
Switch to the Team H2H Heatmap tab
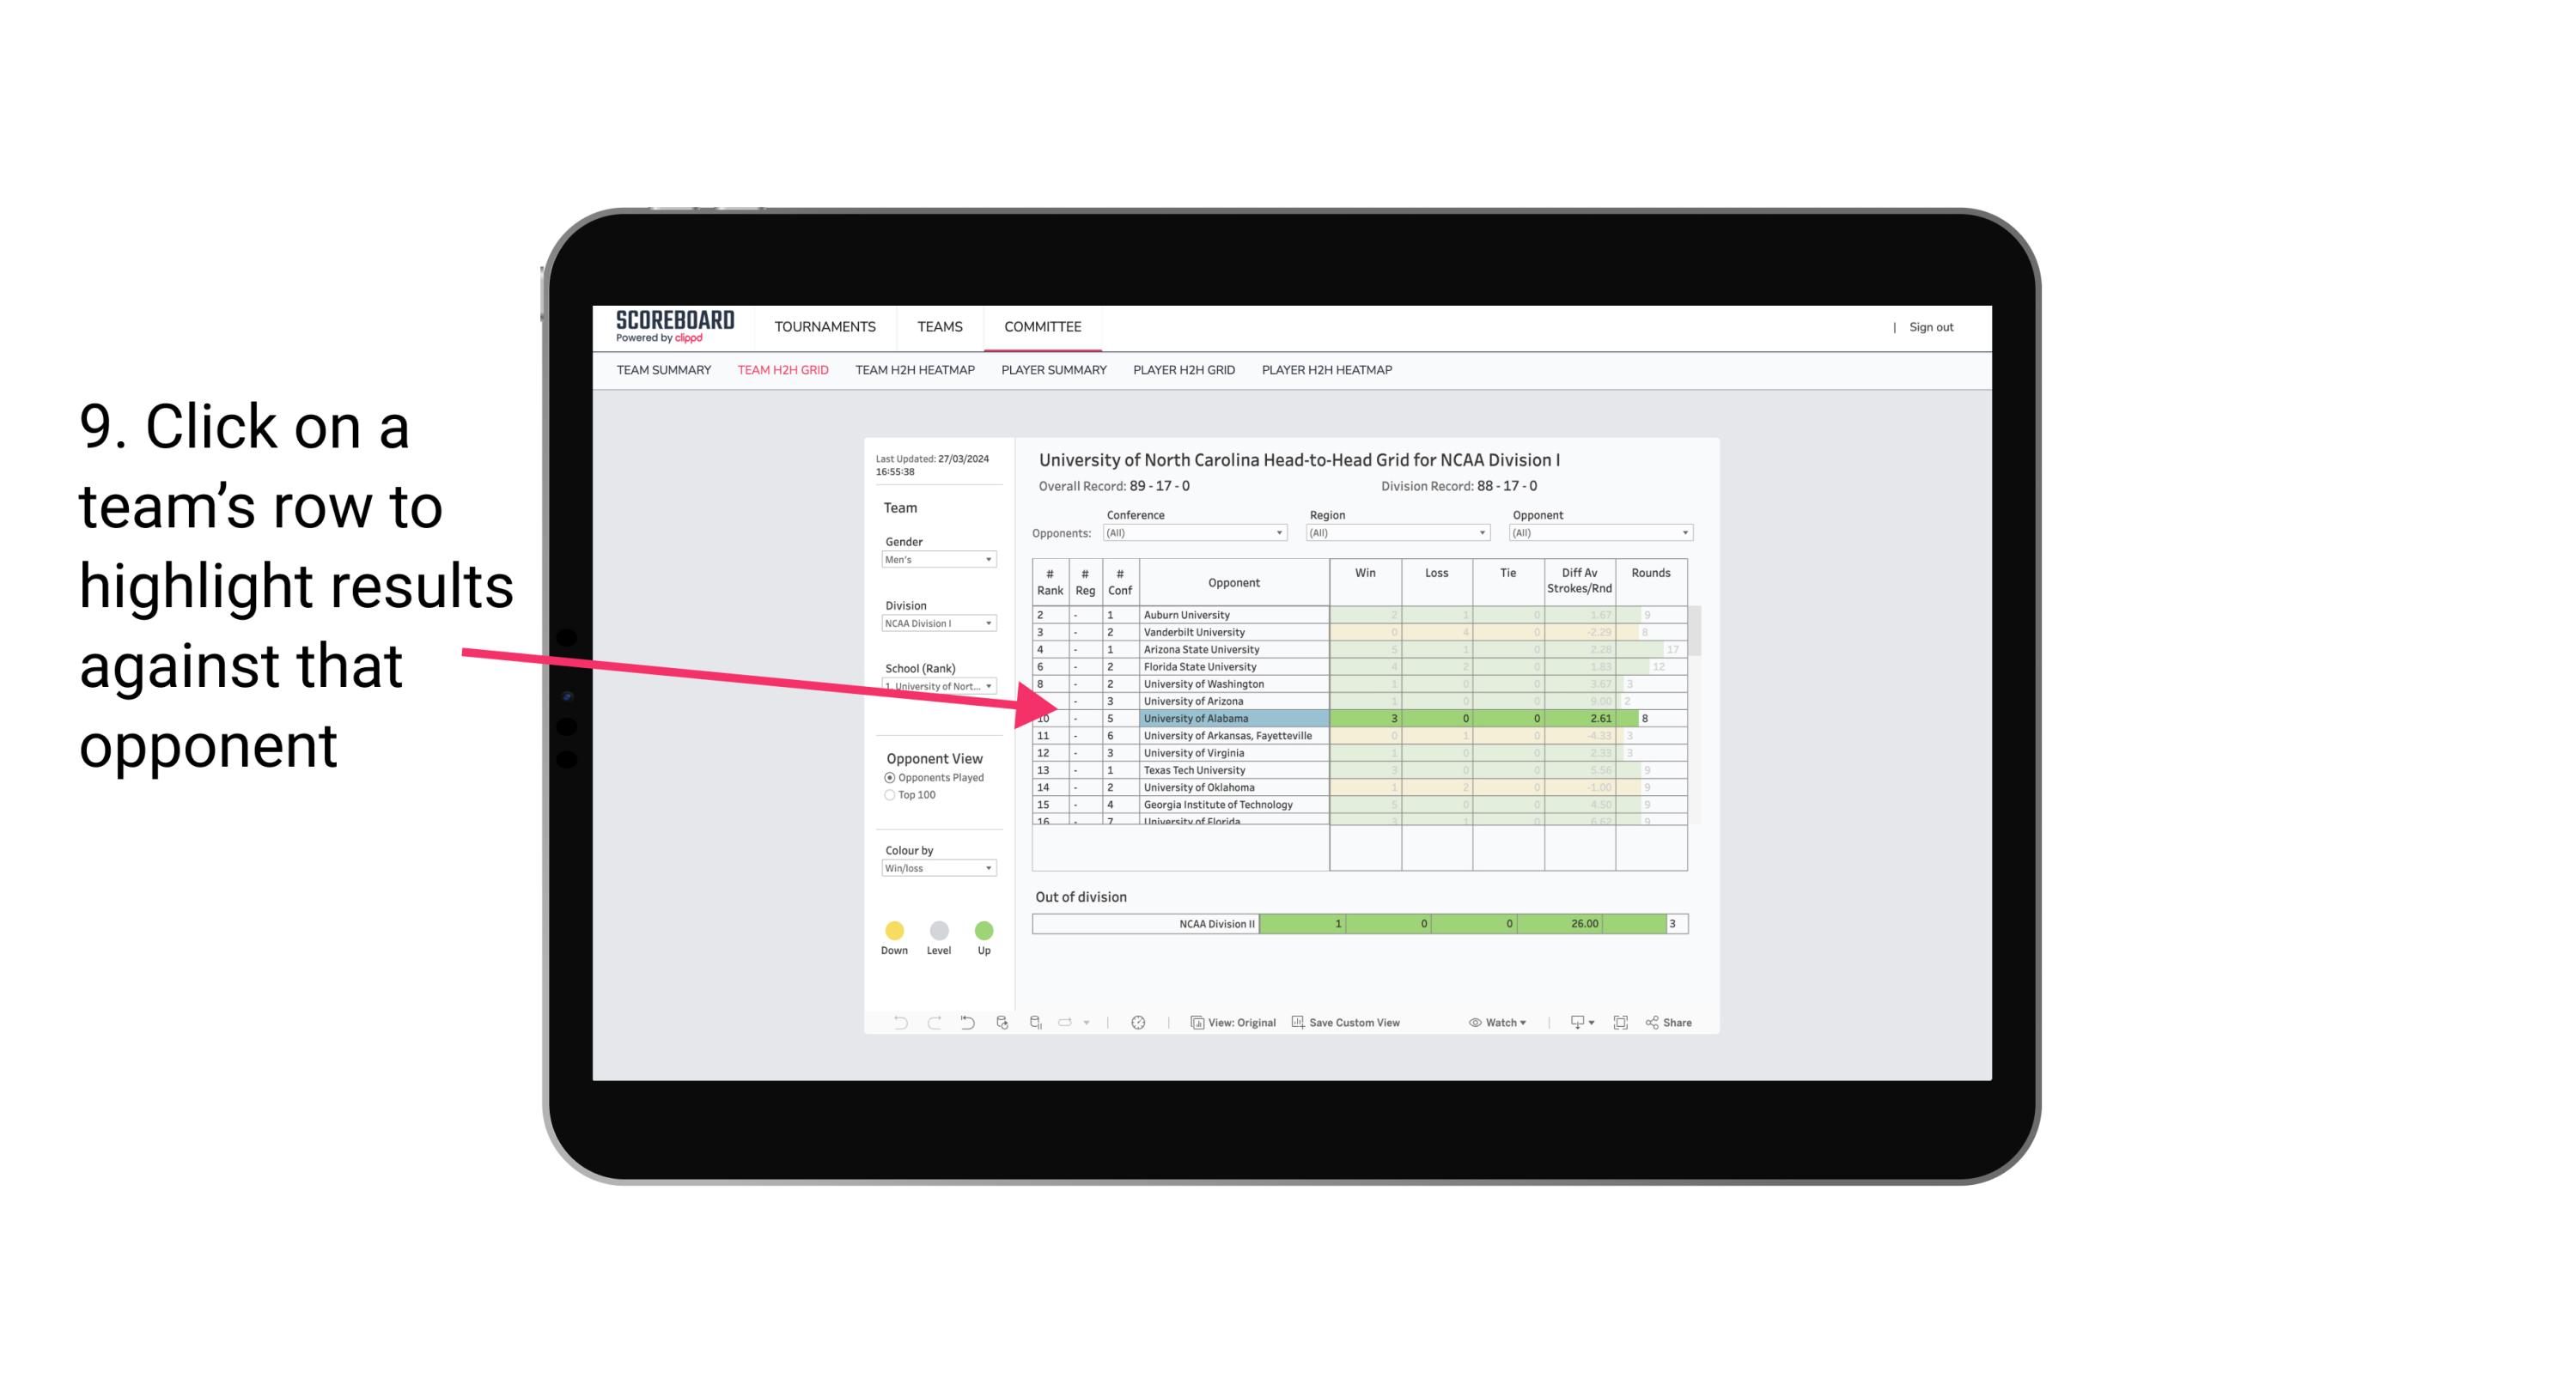[x=917, y=370]
